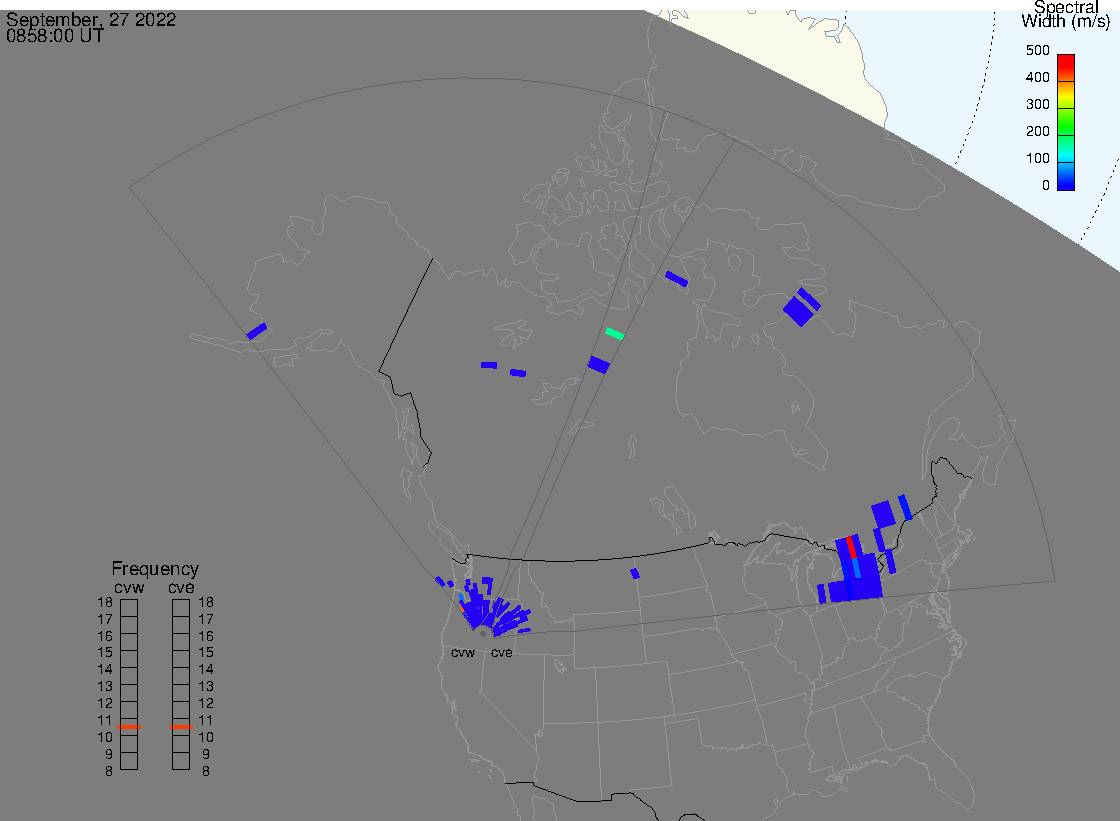Screen dimensions: 1120x821
Task: Click the blue scatter cell over North Dakota
Action: pyautogui.click(x=635, y=573)
